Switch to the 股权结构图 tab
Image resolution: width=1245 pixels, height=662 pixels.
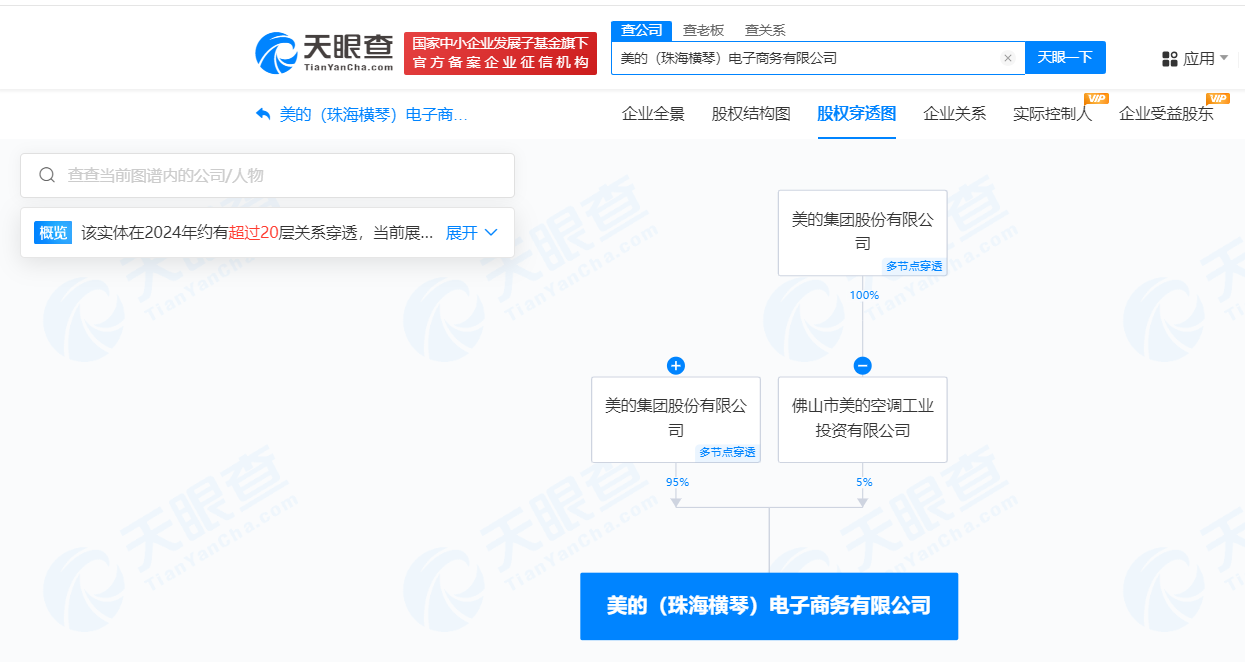(749, 115)
